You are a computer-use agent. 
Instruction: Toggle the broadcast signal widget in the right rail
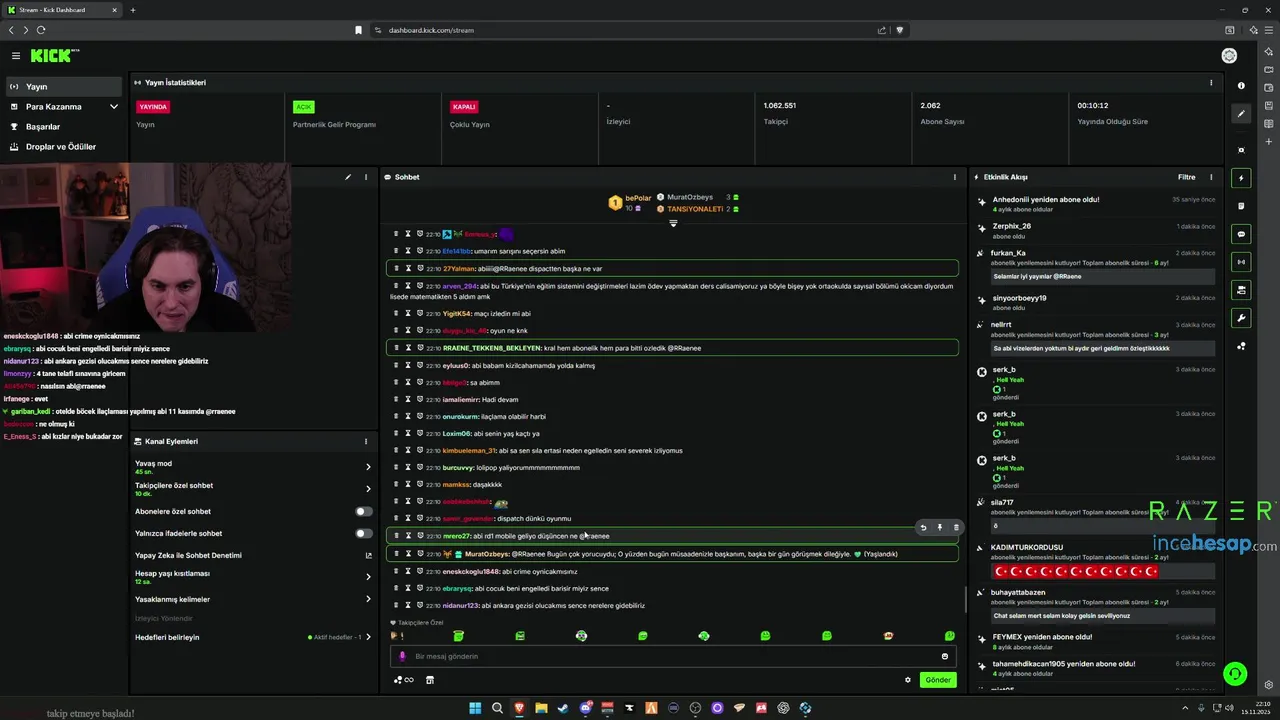[x=1241, y=262]
